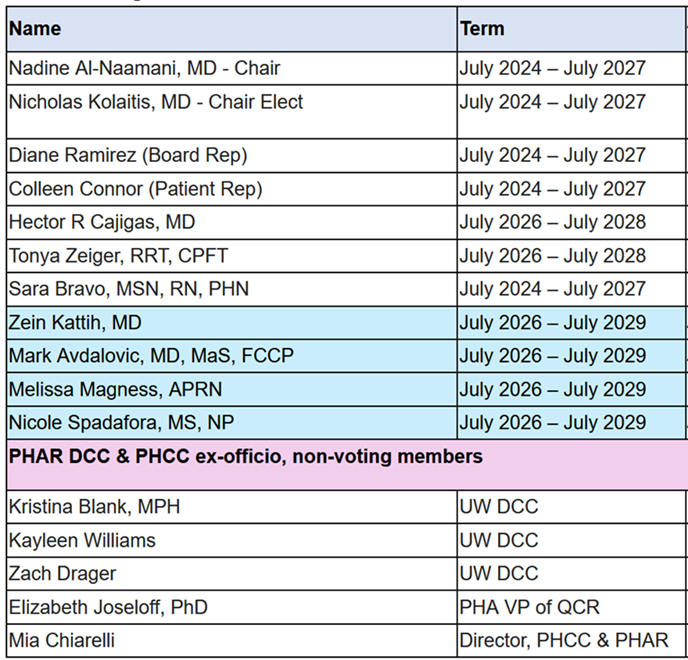Screen dimensions: 688x660
Task: Select Tonya Zeiger, RRT, CPFT cell
Action: pos(232,256)
